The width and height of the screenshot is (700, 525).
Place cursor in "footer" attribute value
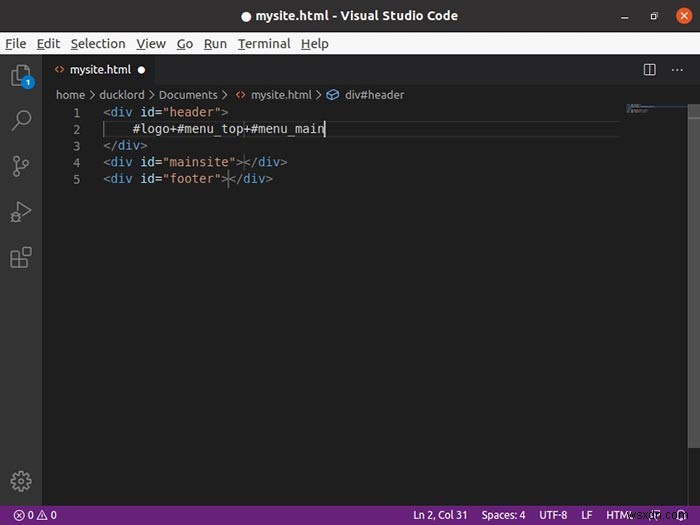point(192,179)
